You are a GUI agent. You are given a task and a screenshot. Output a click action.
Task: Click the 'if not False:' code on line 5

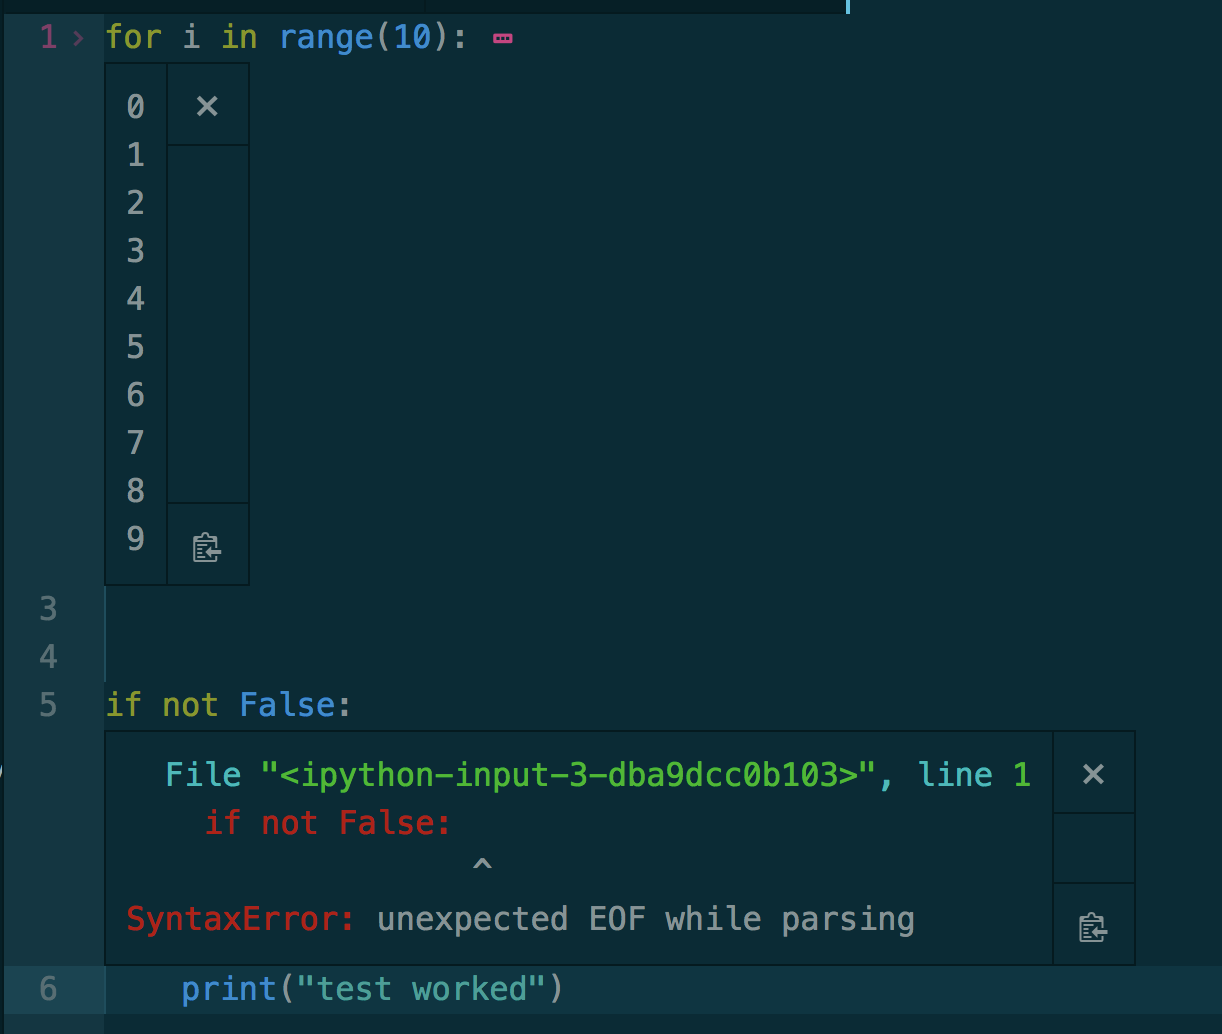point(229,705)
